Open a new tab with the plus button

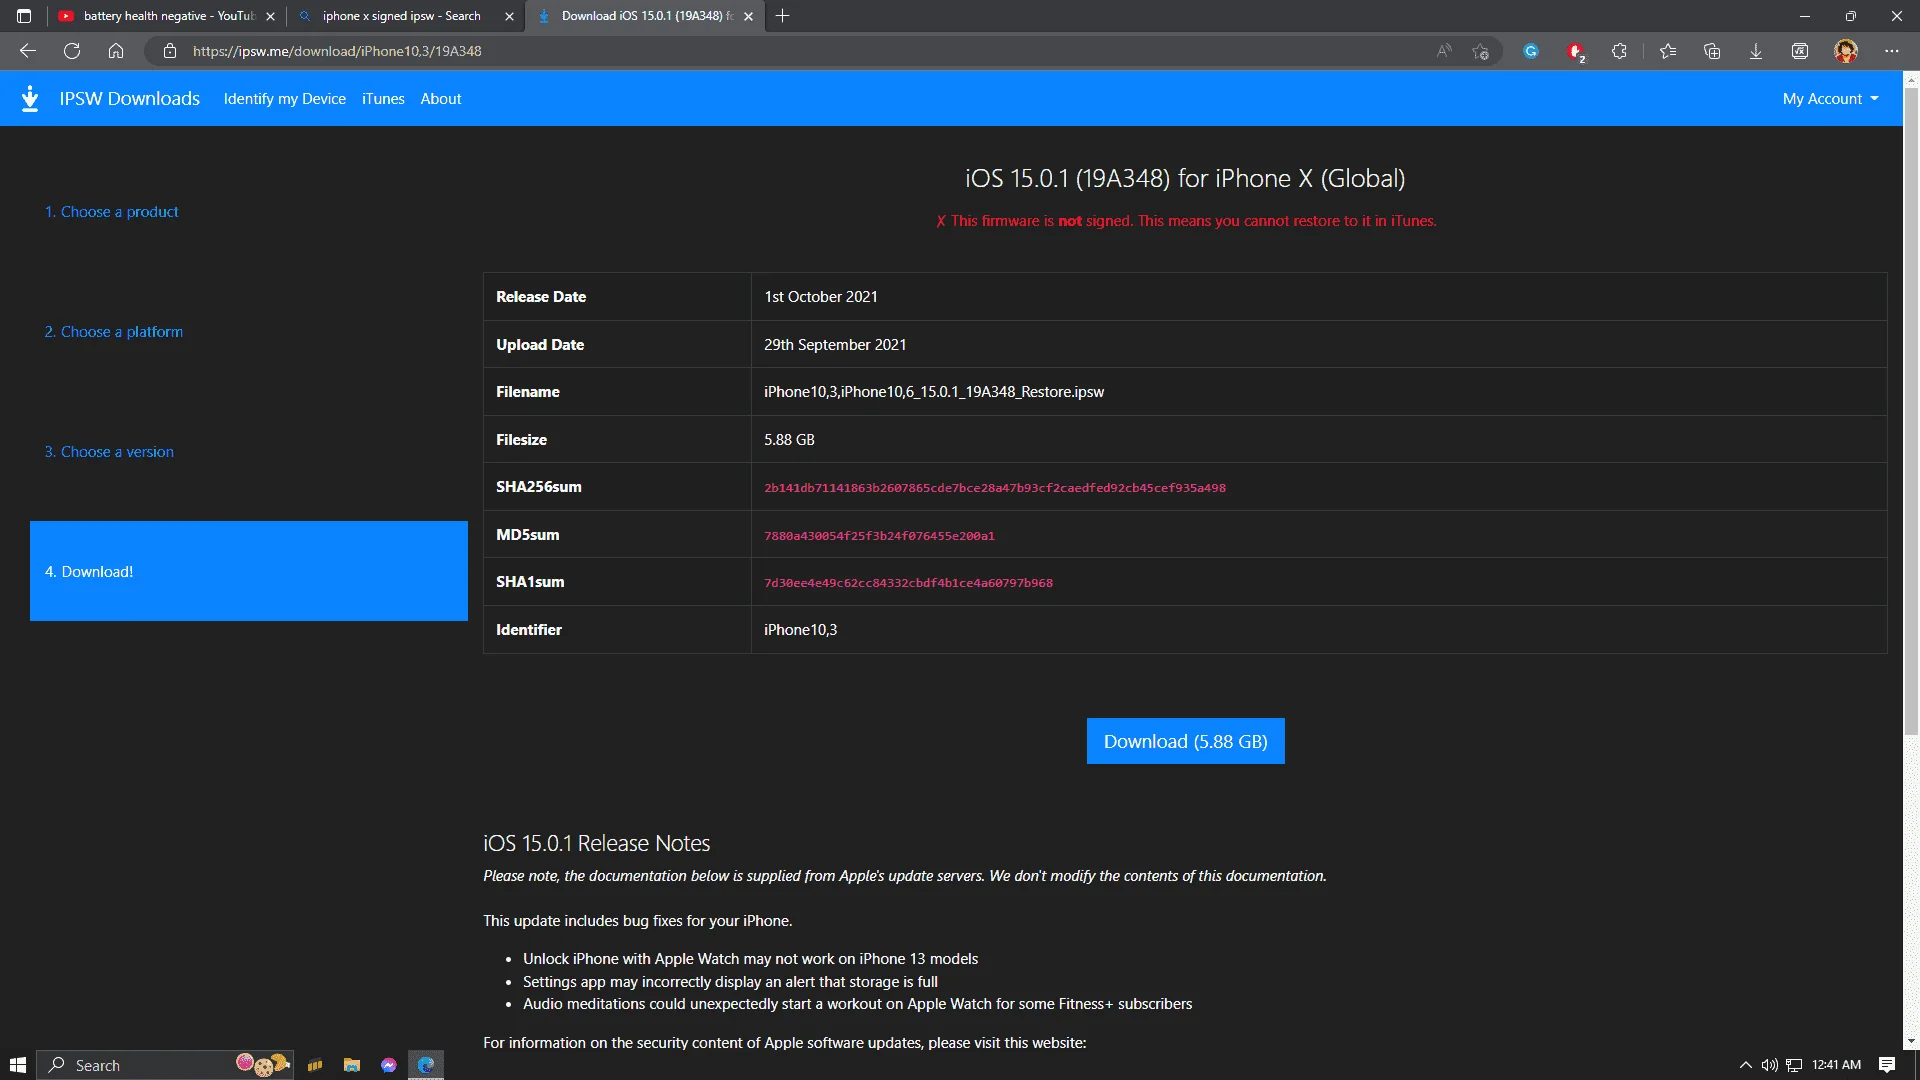(783, 16)
